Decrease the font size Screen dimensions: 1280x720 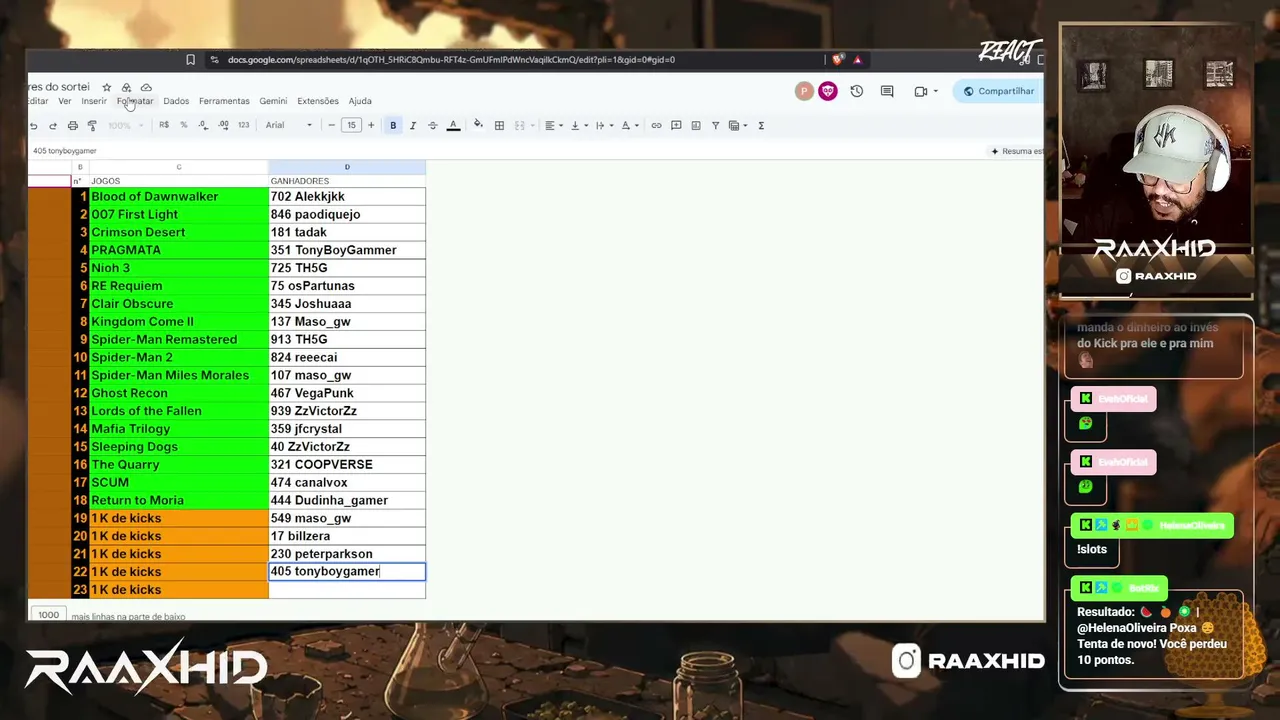(x=332, y=126)
